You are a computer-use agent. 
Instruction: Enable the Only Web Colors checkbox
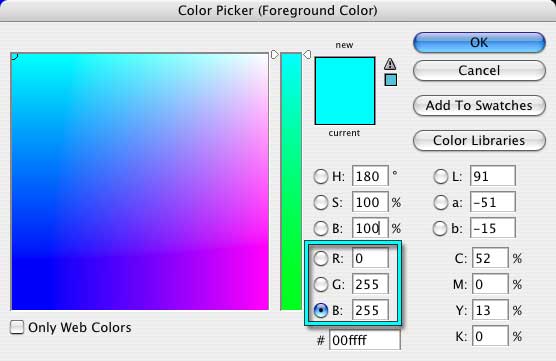pyautogui.click(x=17, y=327)
